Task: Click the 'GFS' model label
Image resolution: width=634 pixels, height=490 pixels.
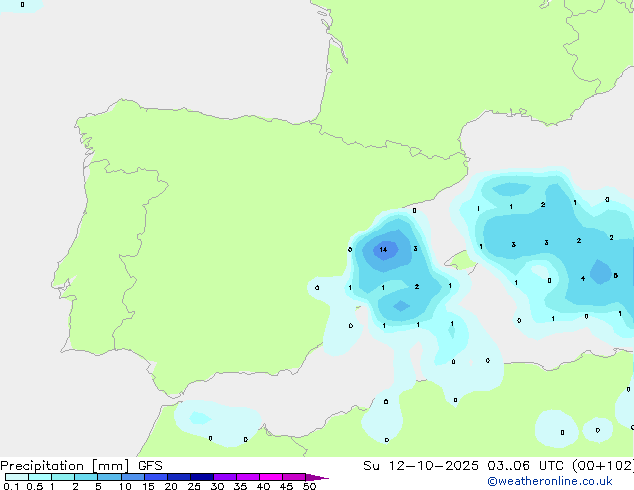Action: [x=150, y=466]
